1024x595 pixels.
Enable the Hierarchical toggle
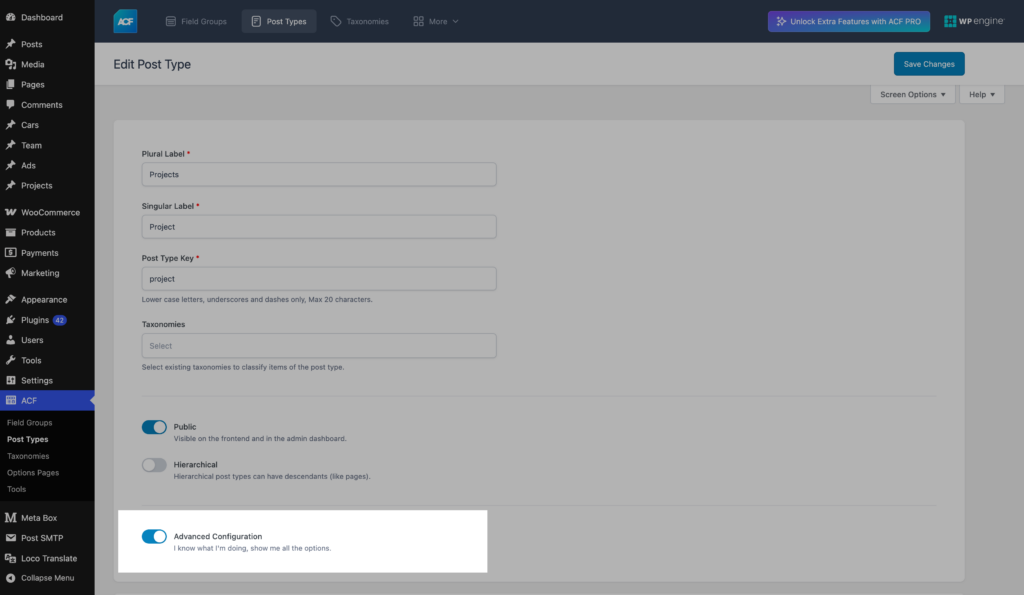tap(154, 465)
